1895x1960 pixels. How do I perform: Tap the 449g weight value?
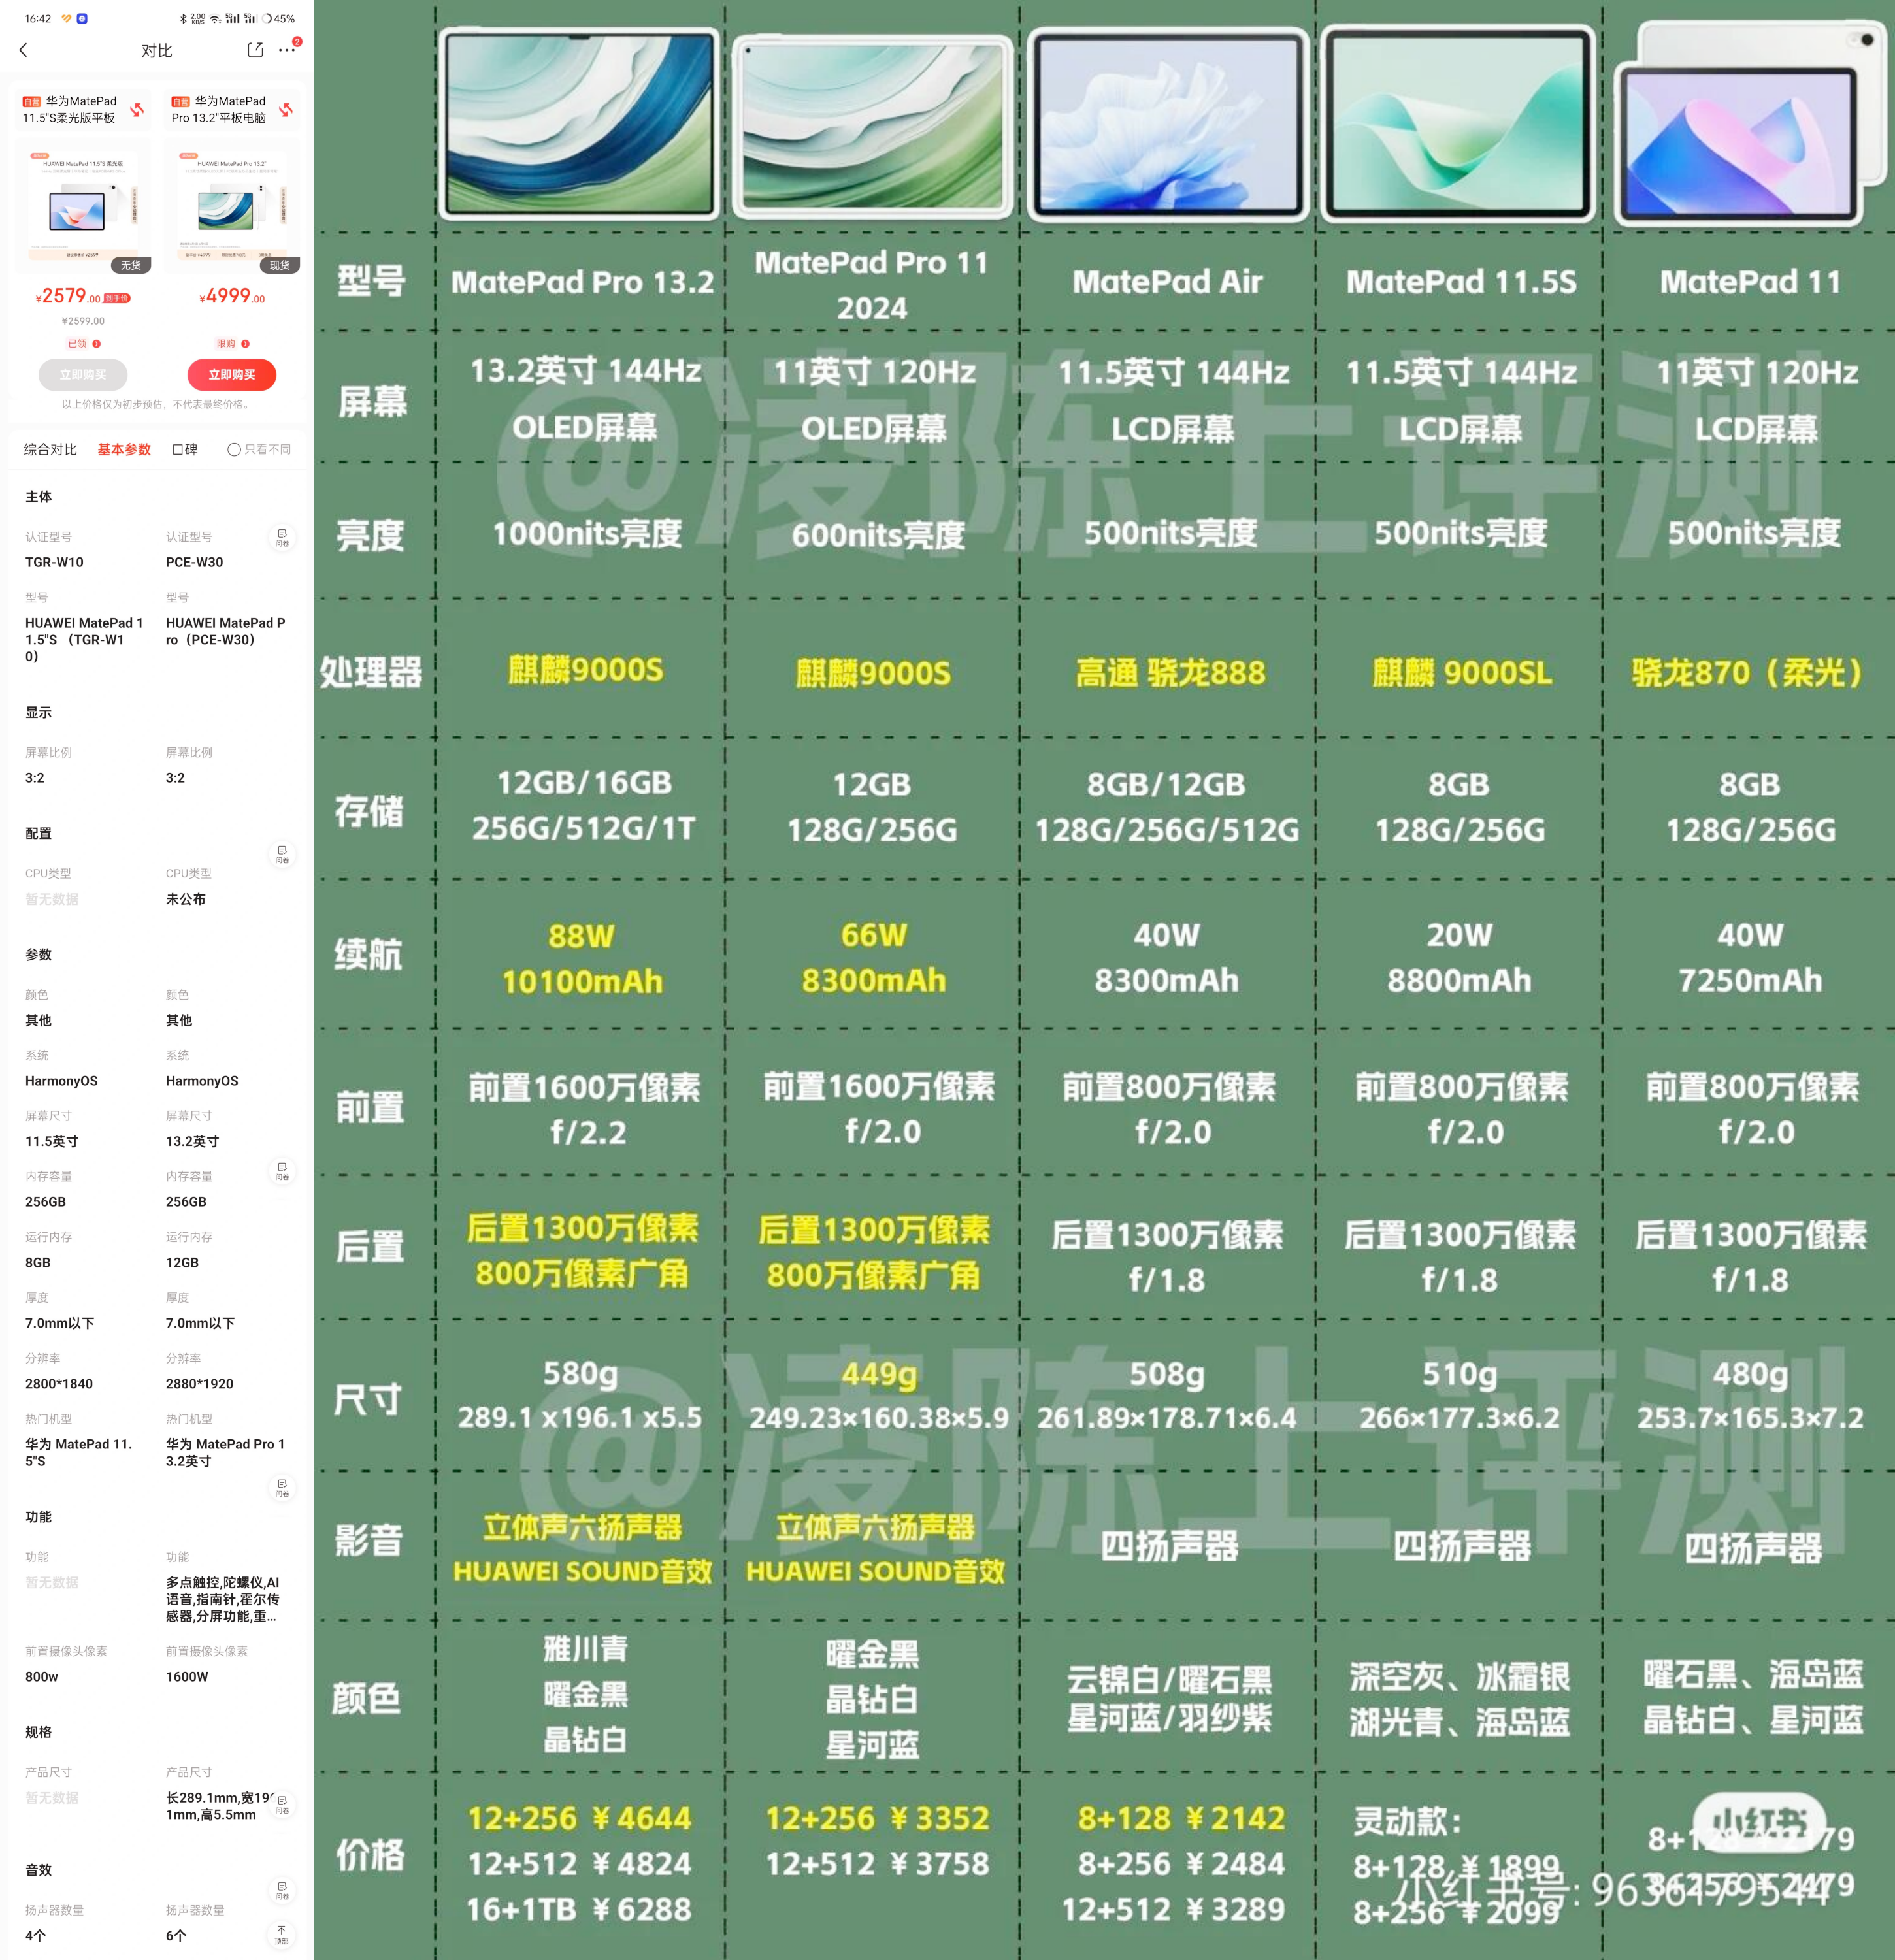[878, 1375]
